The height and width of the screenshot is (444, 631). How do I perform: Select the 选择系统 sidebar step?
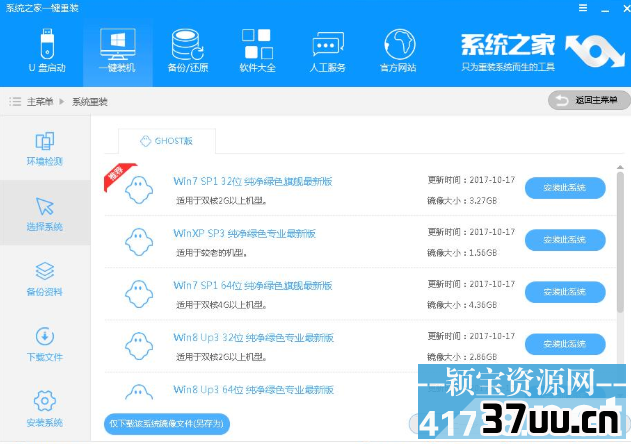point(45,214)
